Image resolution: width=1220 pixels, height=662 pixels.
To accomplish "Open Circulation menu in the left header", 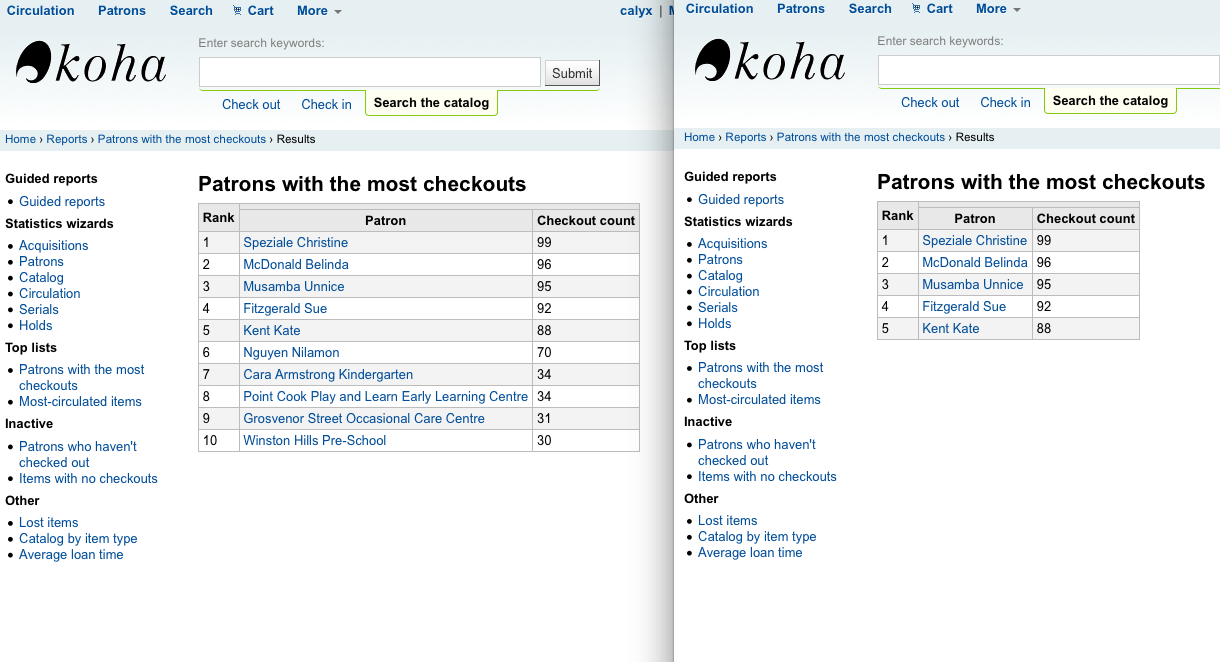I will (40, 11).
